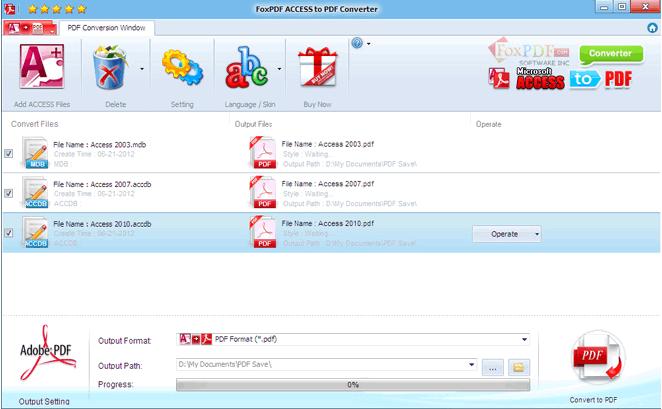Select the File Name : Access 2010.pdf text
Image resolution: width=662 pixels, height=409 pixels.
pos(328,223)
